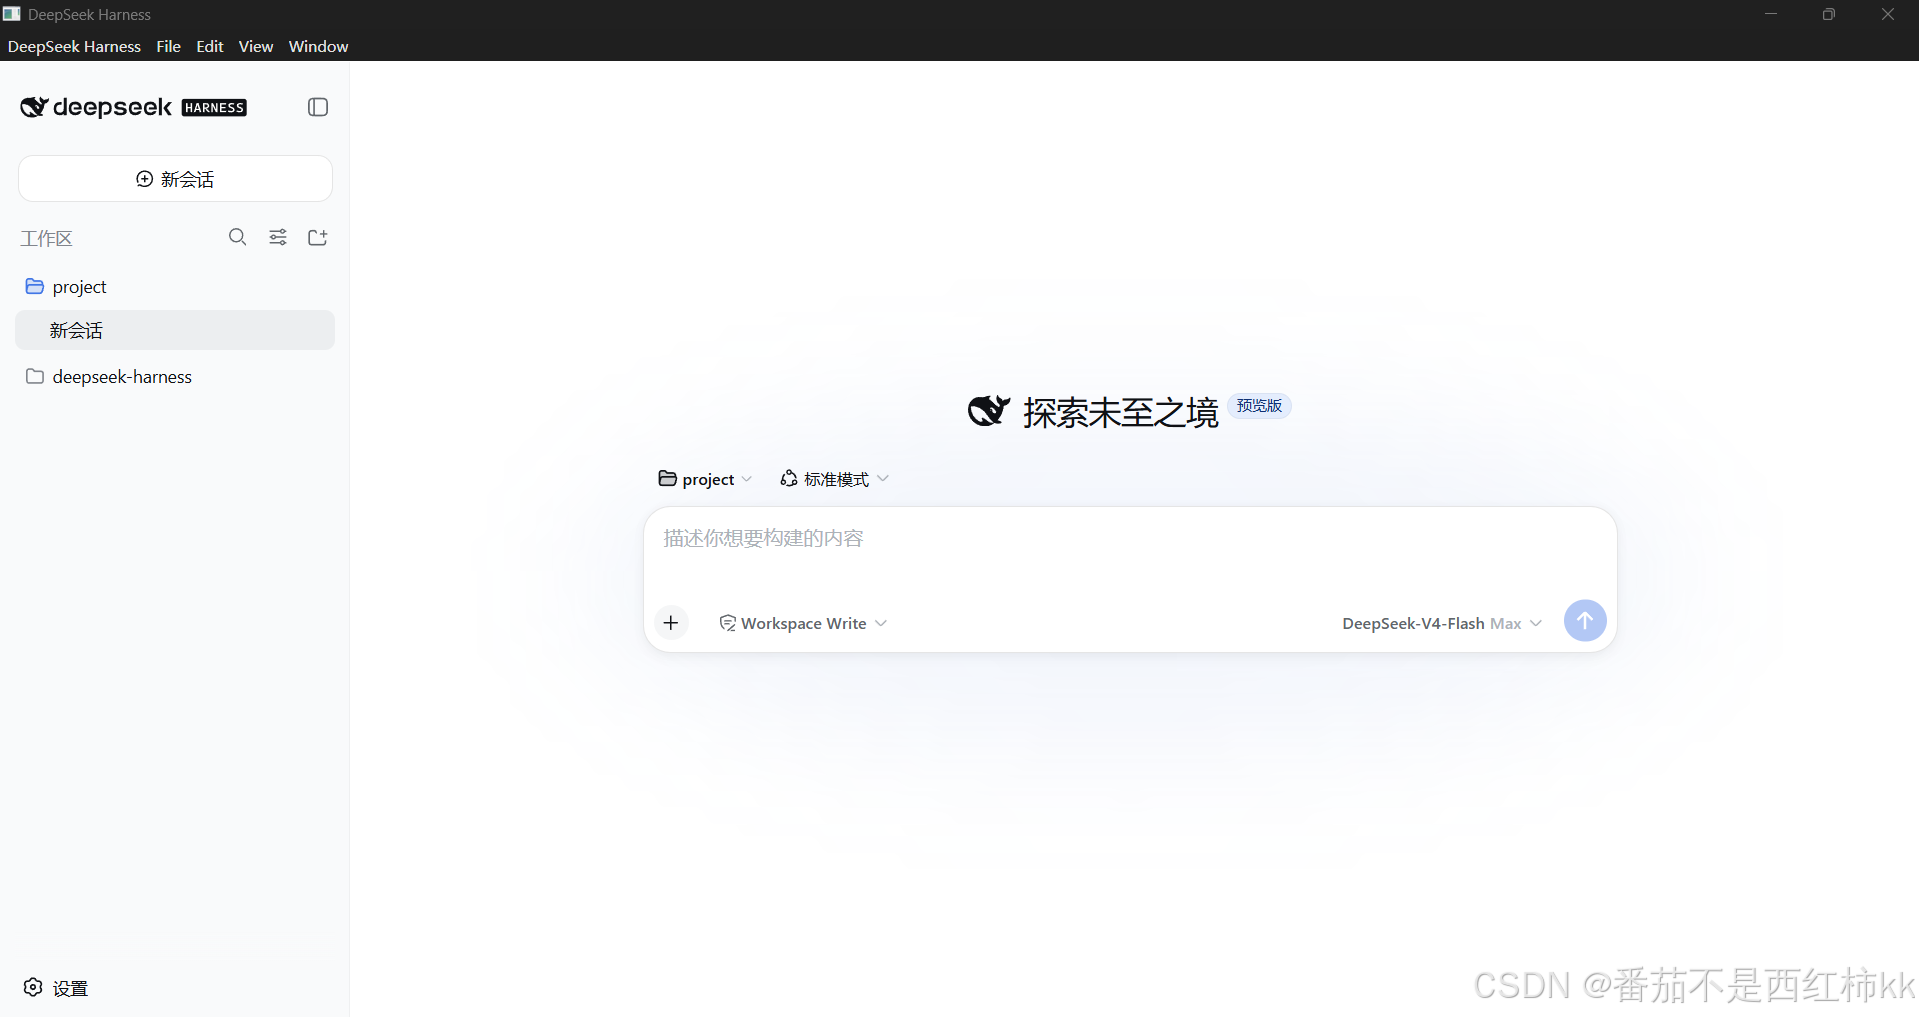
Task: Open the View menu
Action: (x=256, y=47)
